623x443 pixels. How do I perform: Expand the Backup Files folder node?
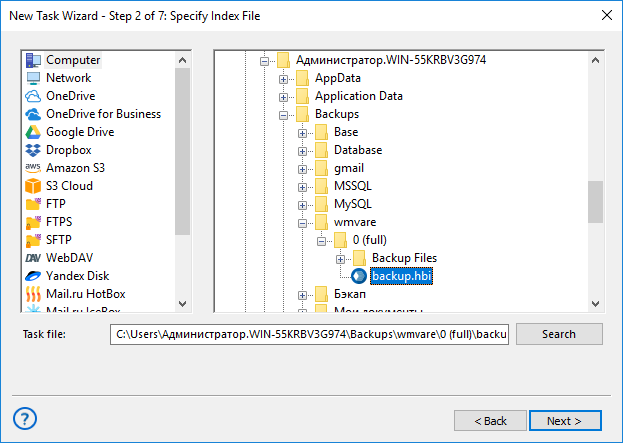(341, 259)
